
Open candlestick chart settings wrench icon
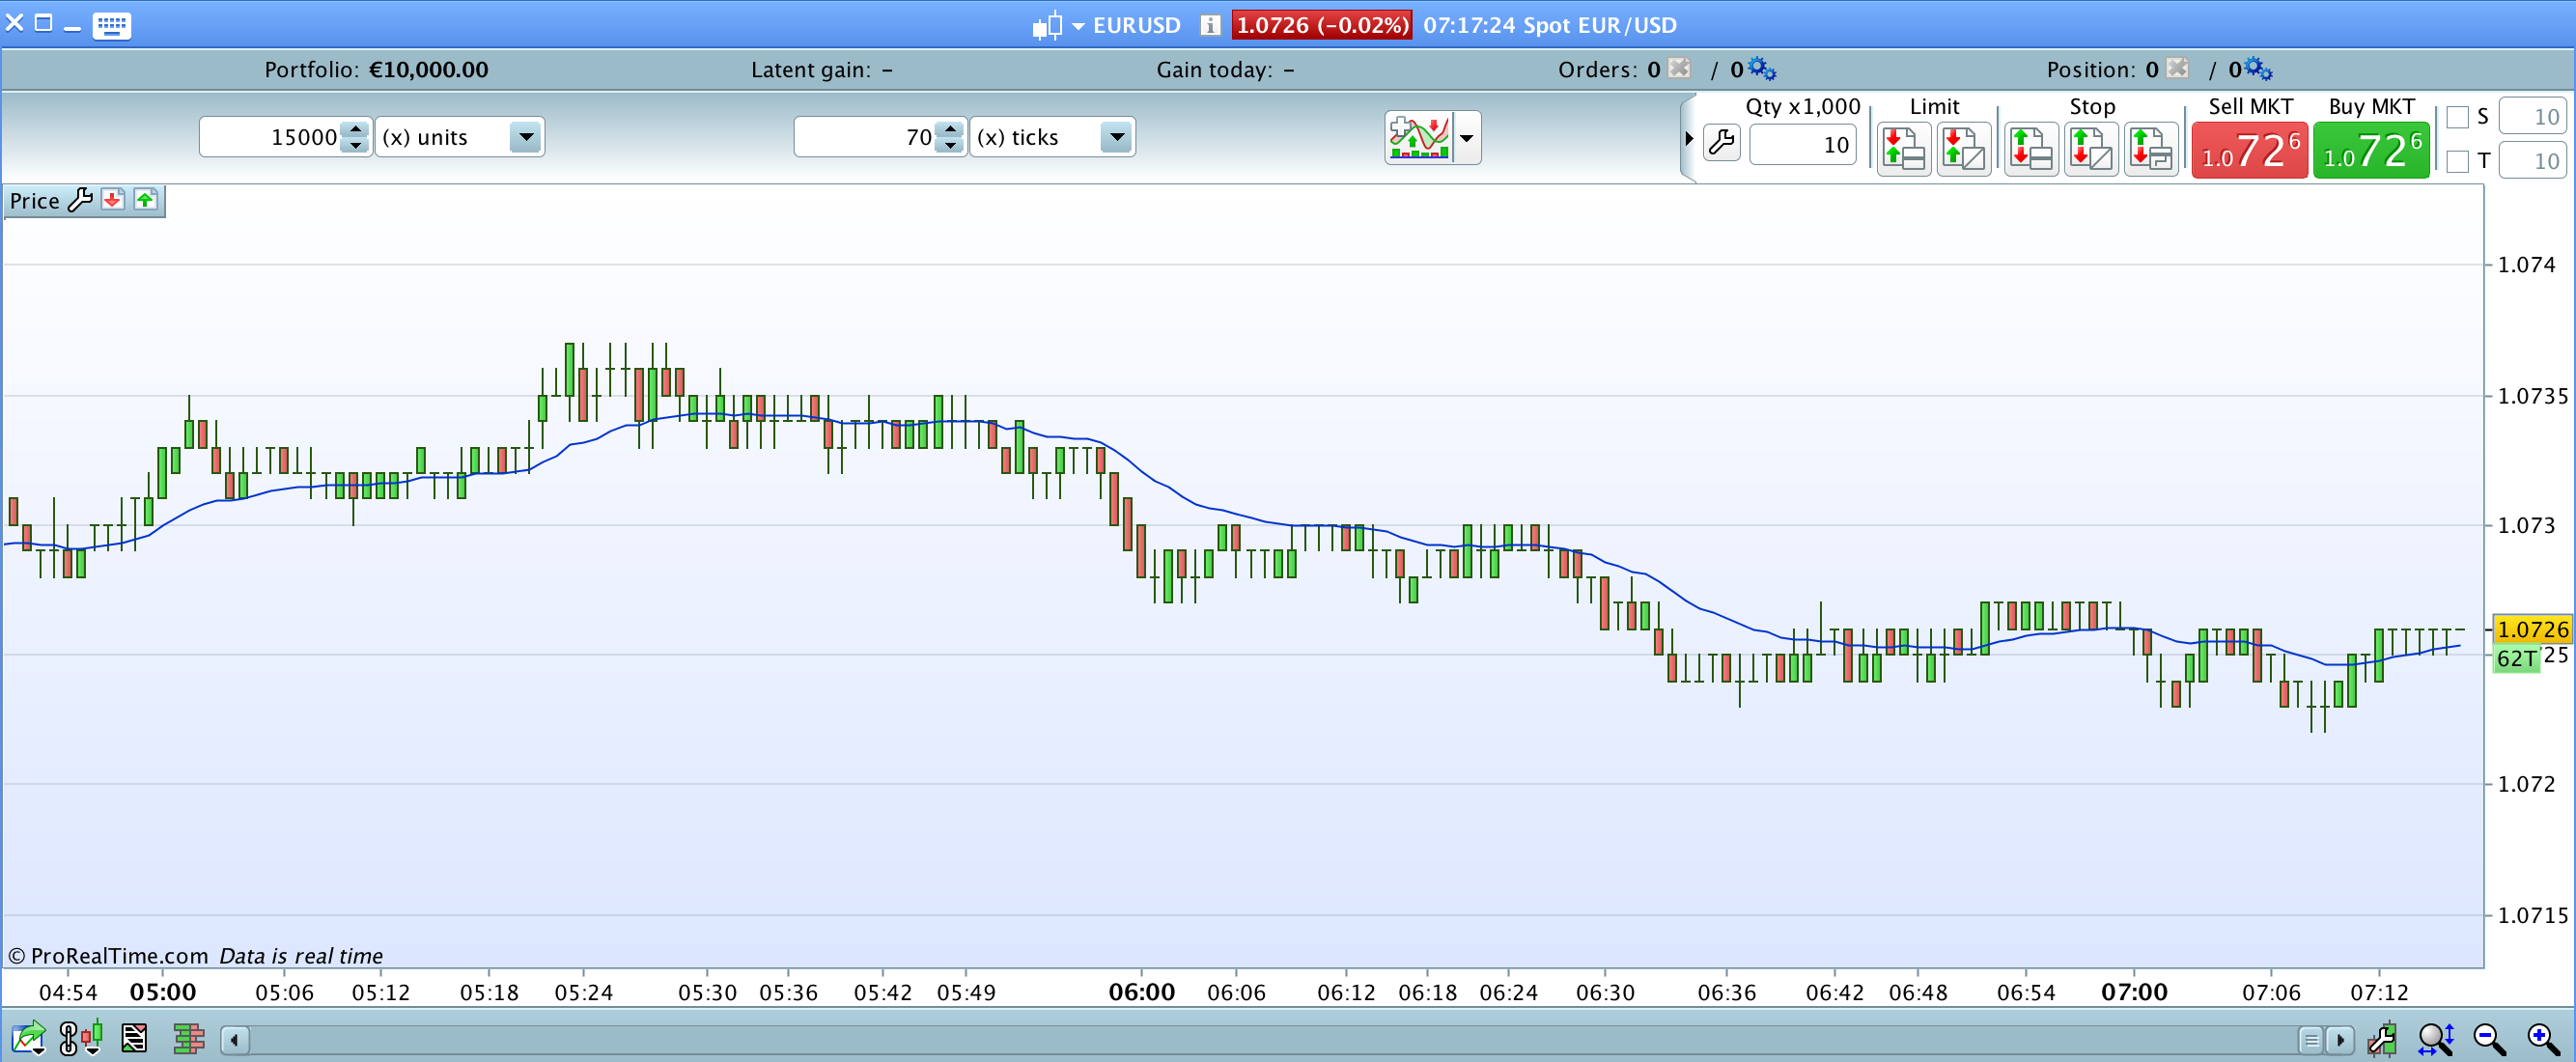[2382, 1039]
